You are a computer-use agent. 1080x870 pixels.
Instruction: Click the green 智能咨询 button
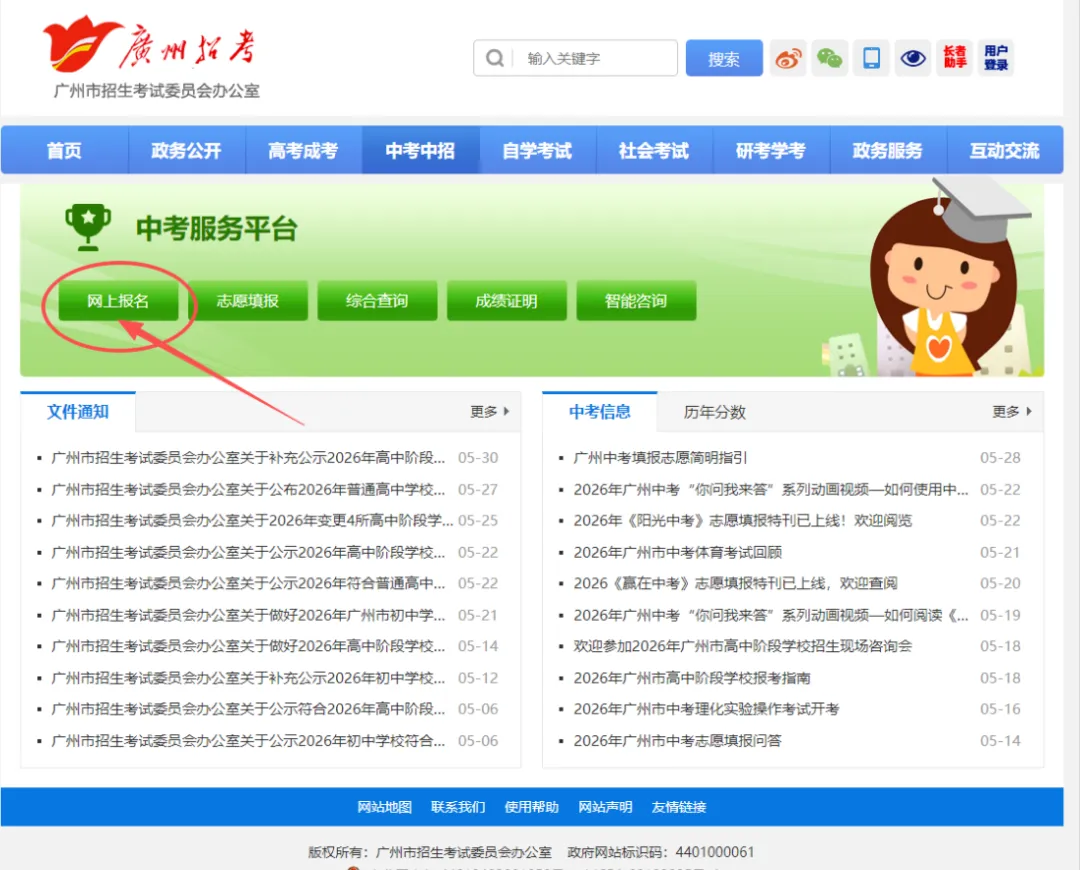pos(636,300)
